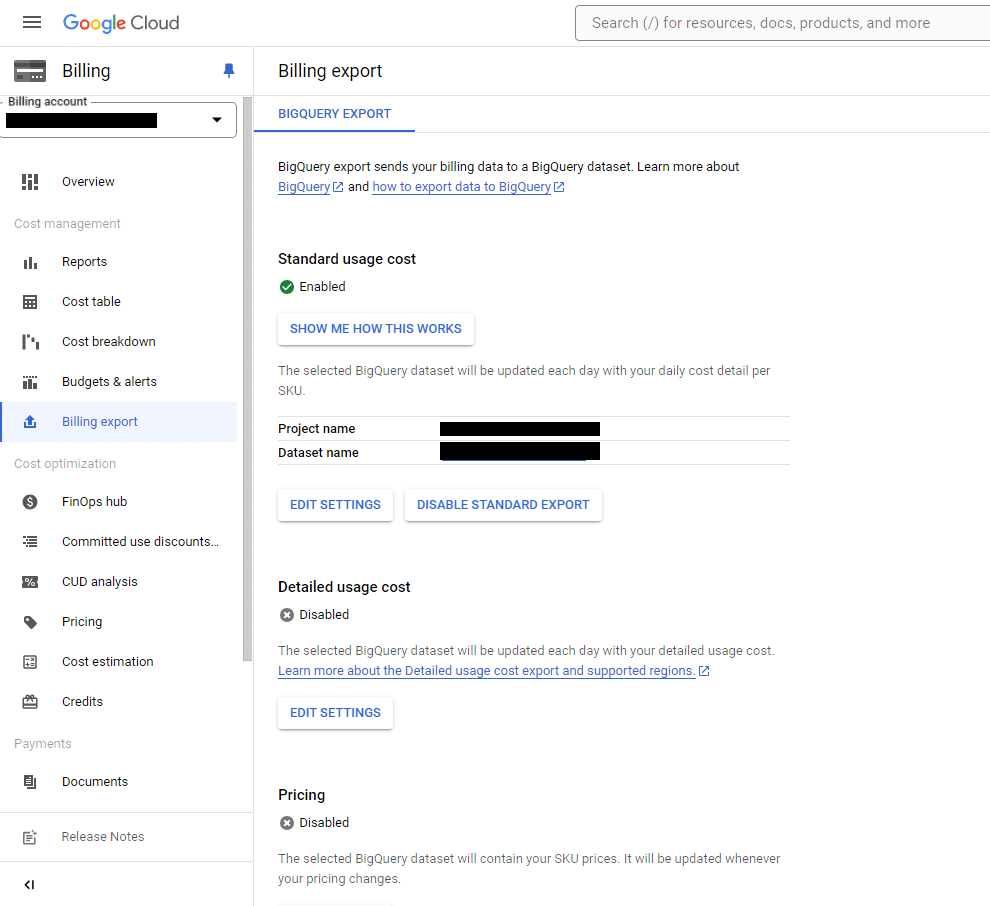The width and height of the screenshot is (990, 906).
Task: Click the Cost estimation icon
Action: click(x=30, y=661)
